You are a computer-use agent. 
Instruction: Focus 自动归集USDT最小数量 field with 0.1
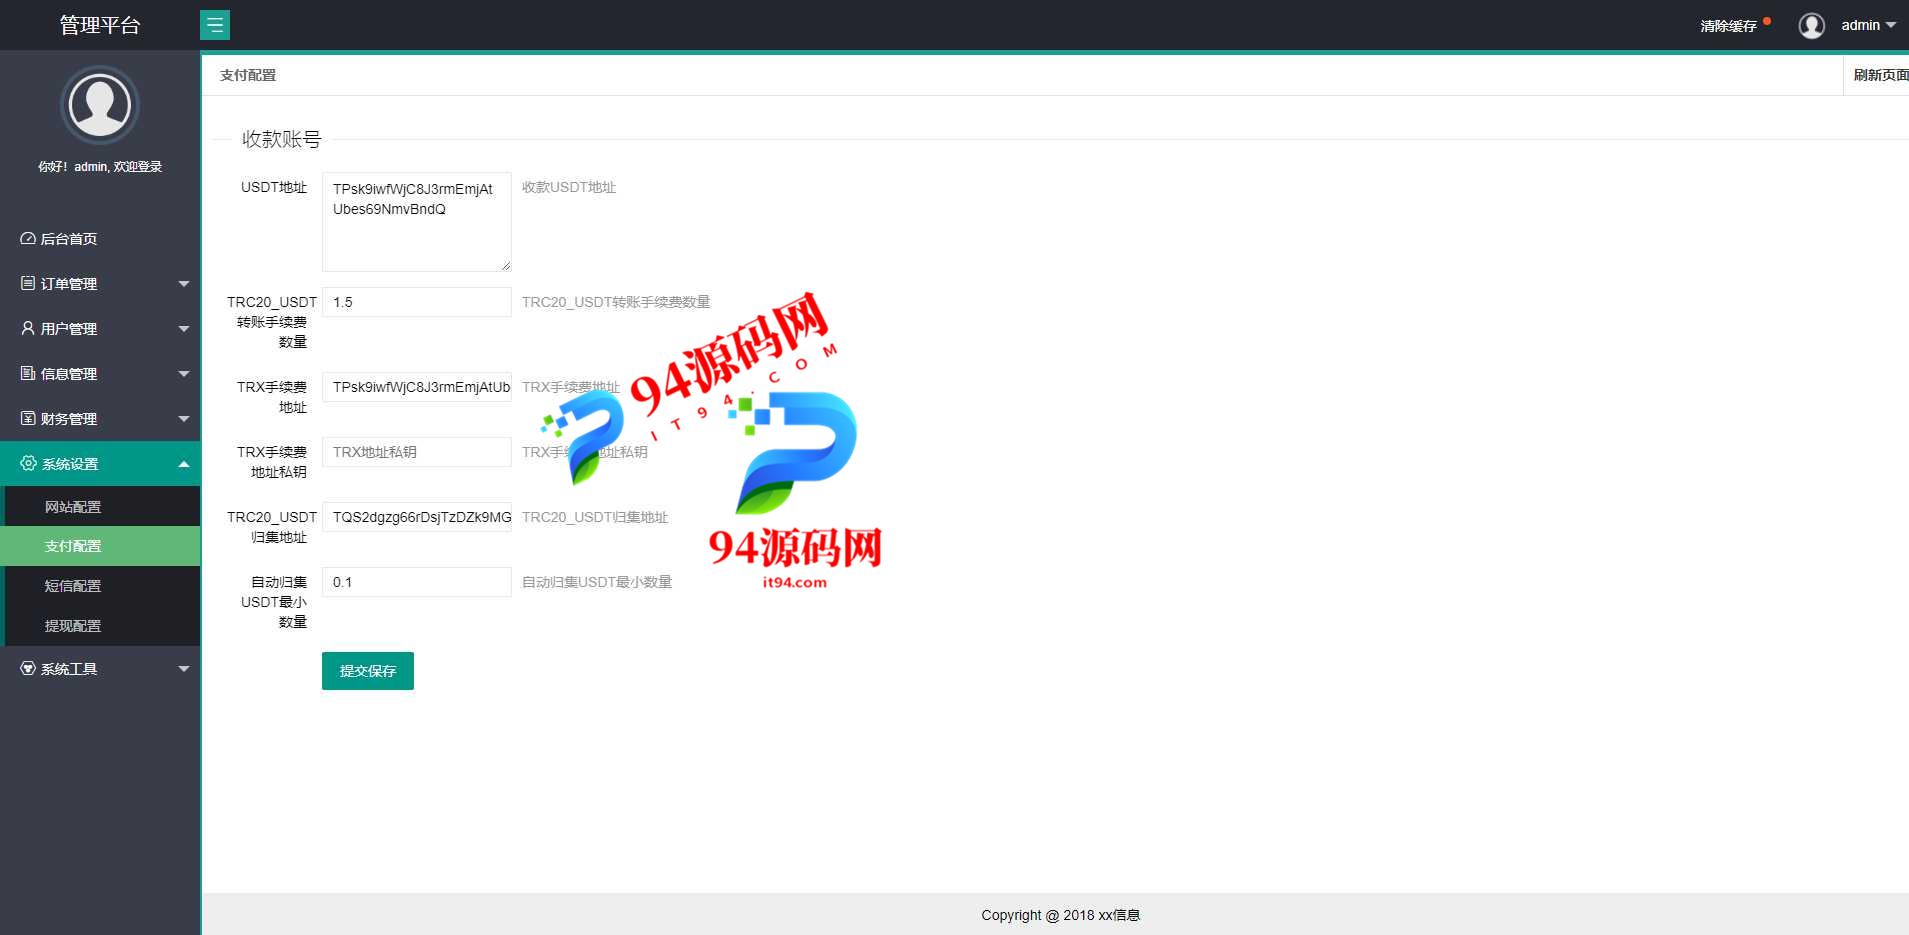(x=417, y=582)
